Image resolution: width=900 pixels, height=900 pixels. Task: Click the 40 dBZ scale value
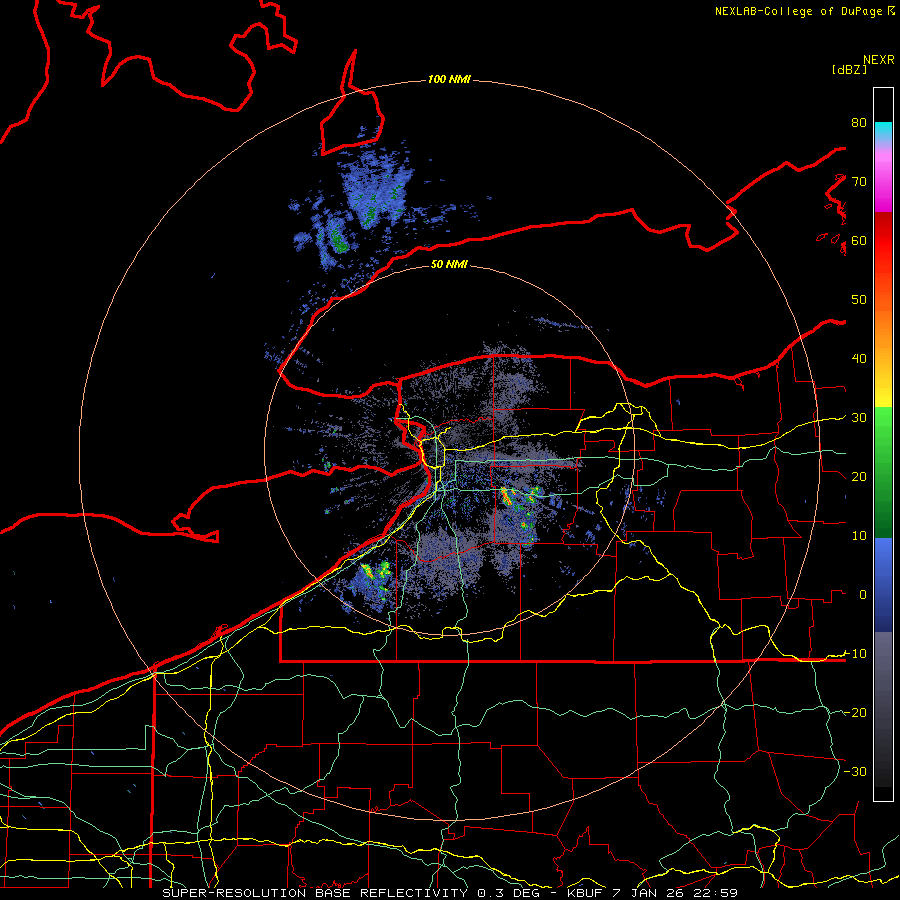(x=859, y=359)
